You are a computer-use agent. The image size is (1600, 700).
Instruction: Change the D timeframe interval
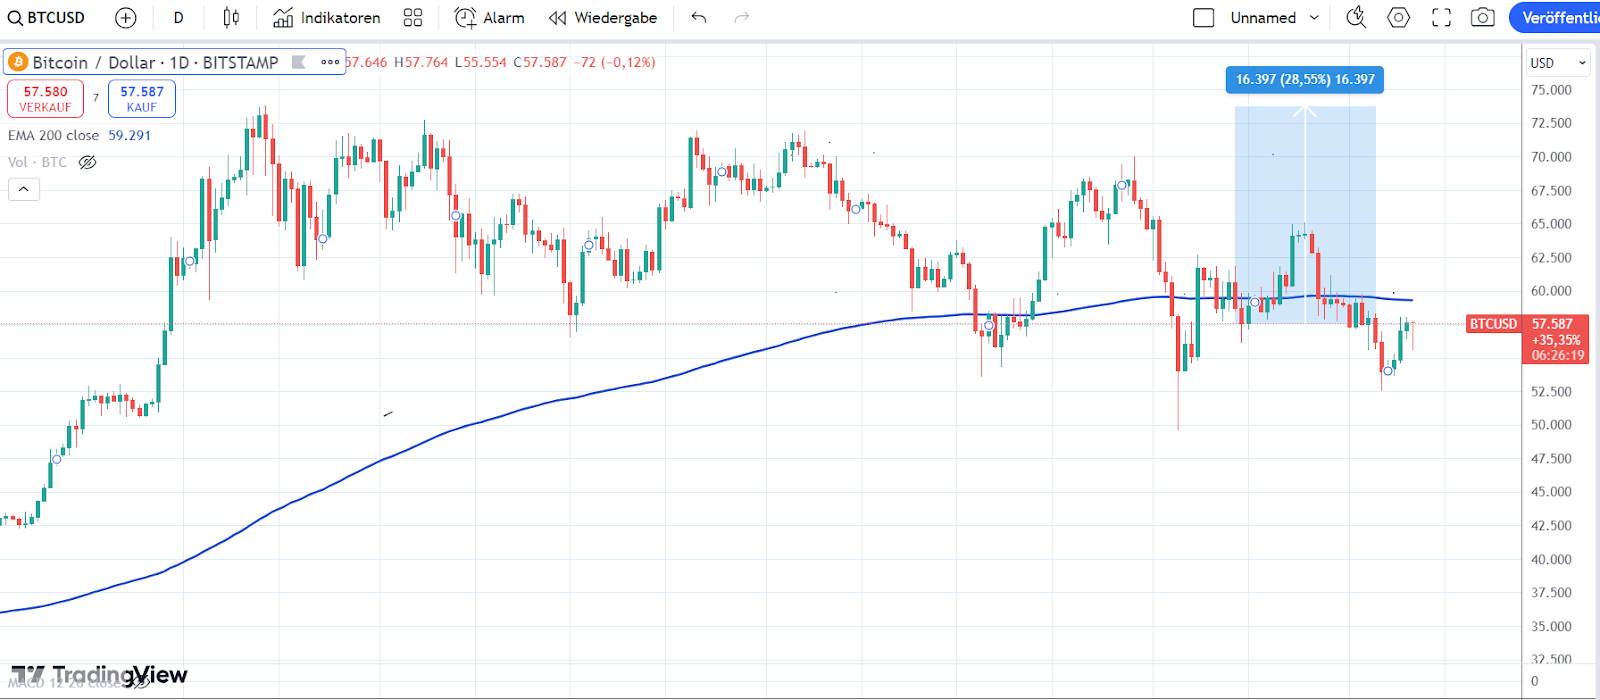pos(179,18)
